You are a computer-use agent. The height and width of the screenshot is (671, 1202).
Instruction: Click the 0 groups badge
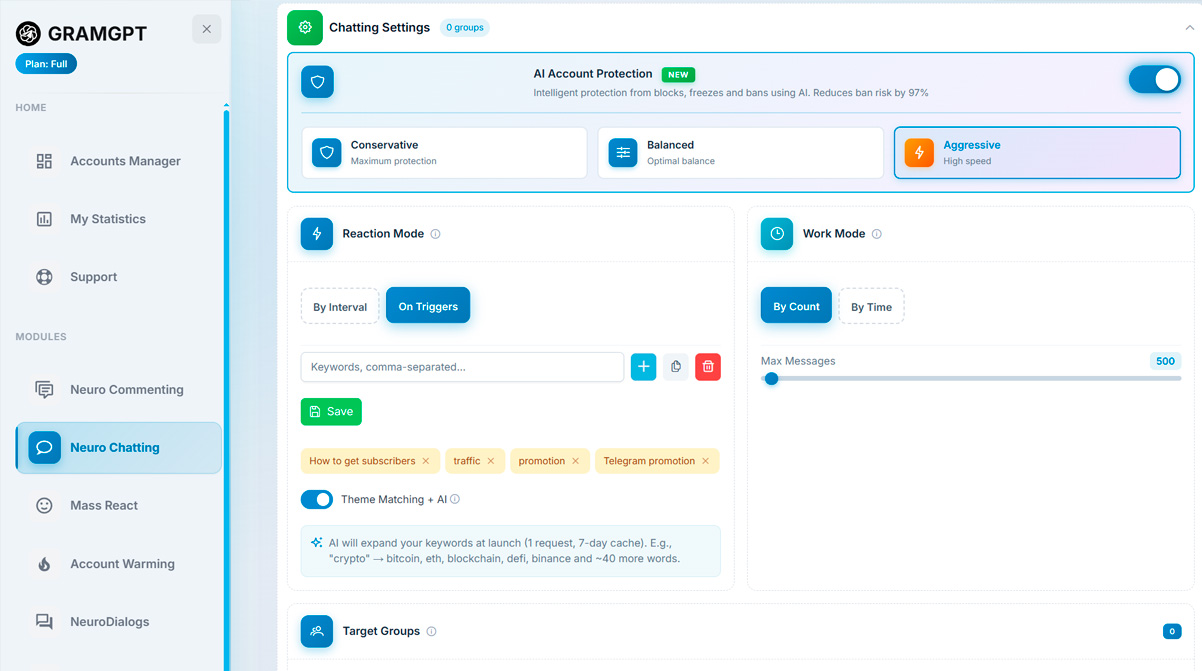coord(465,28)
